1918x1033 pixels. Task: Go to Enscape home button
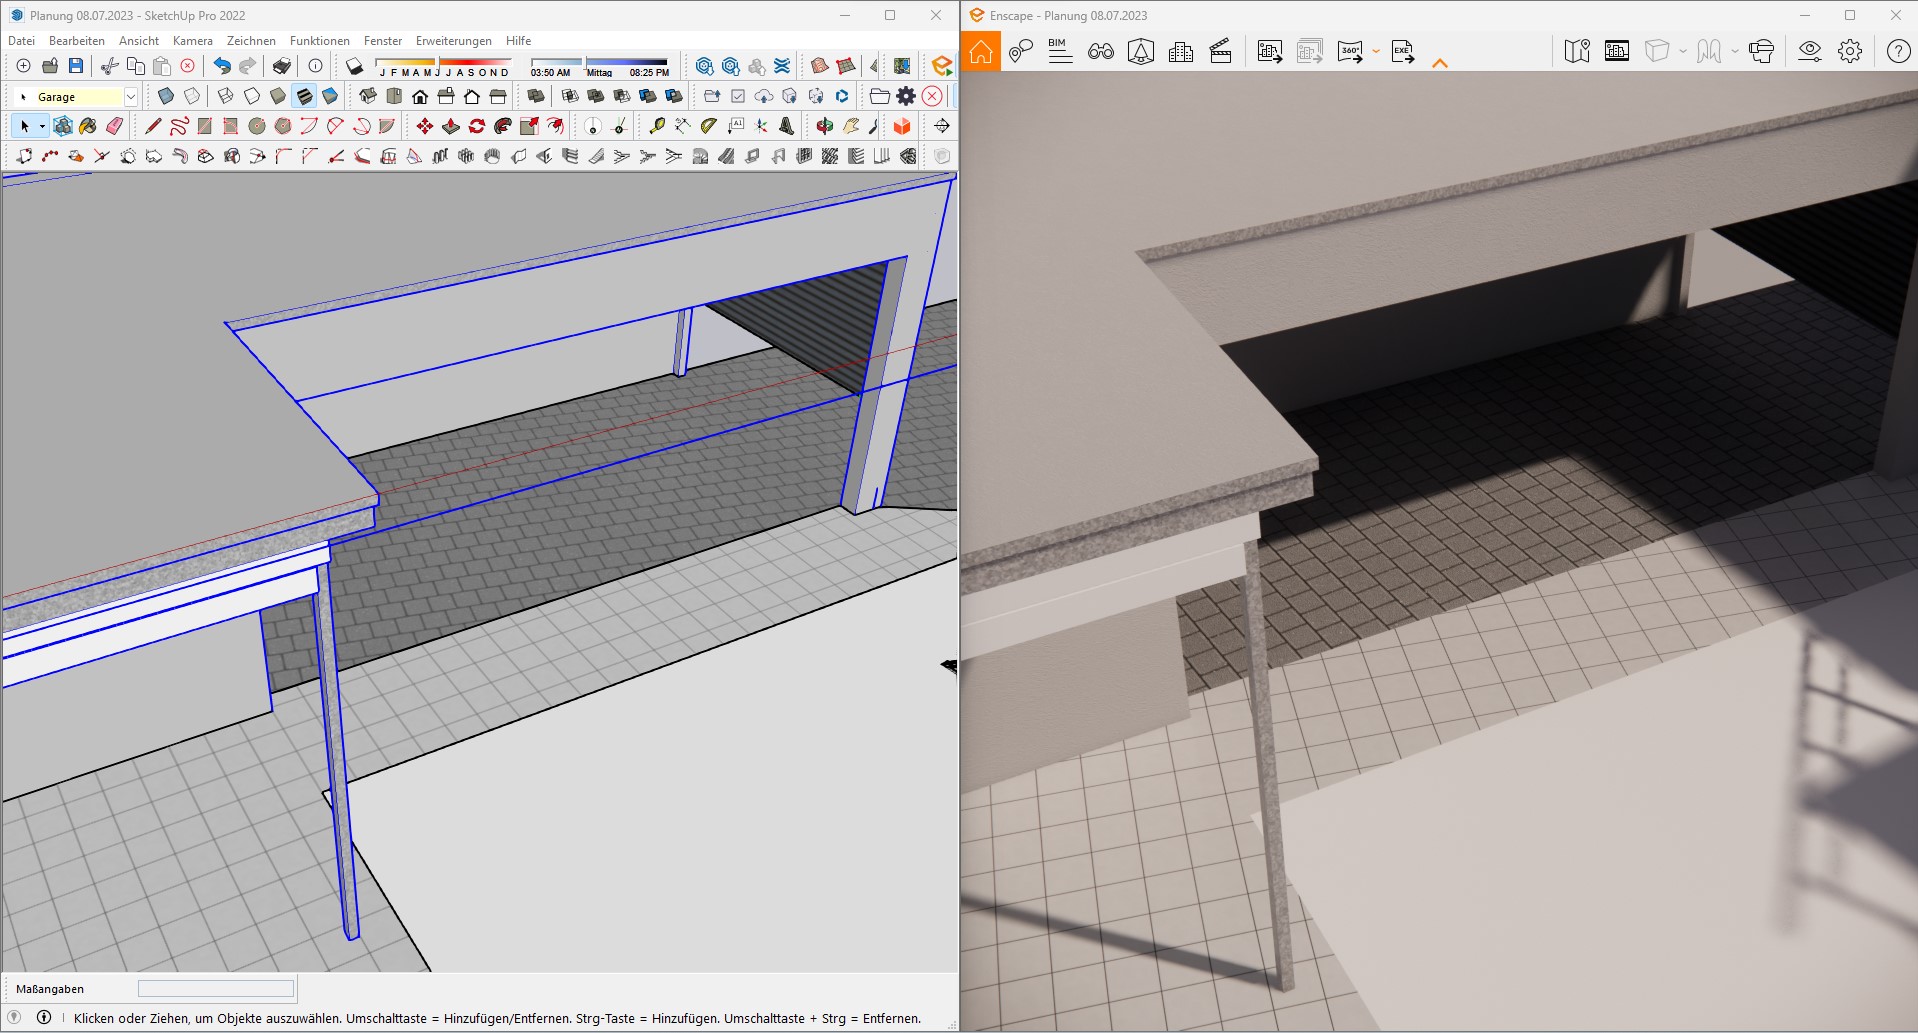(x=981, y=51)
